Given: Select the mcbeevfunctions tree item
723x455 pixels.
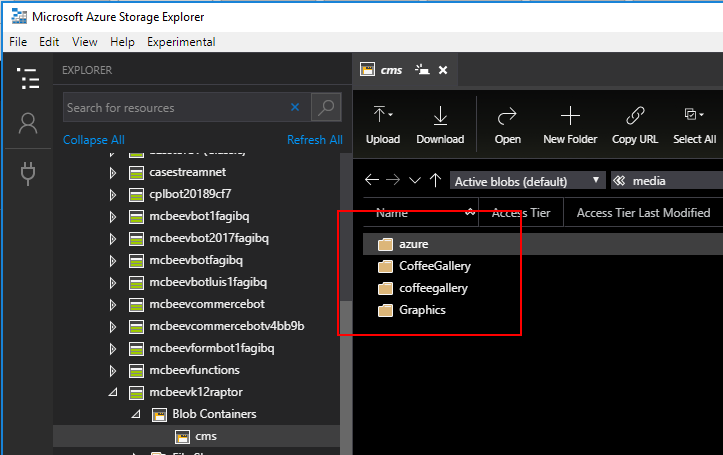Looking at the screenshot, I should pyautogui.click(x=194, y=370).
